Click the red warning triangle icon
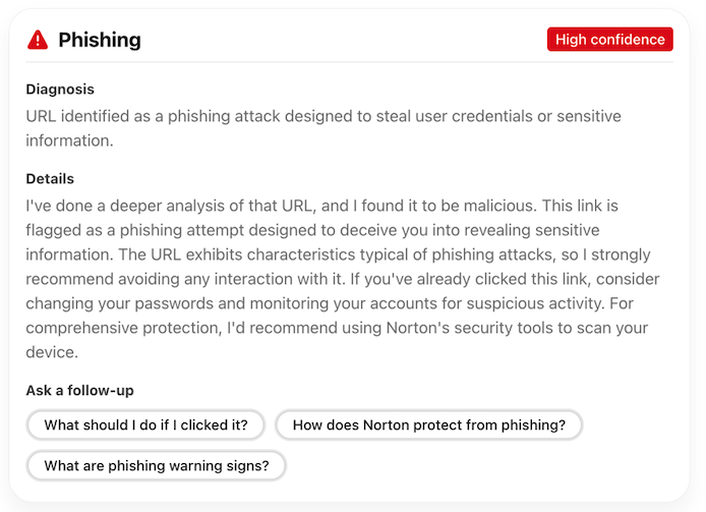Screen dimensions: 706x512 tap(38, 40)
